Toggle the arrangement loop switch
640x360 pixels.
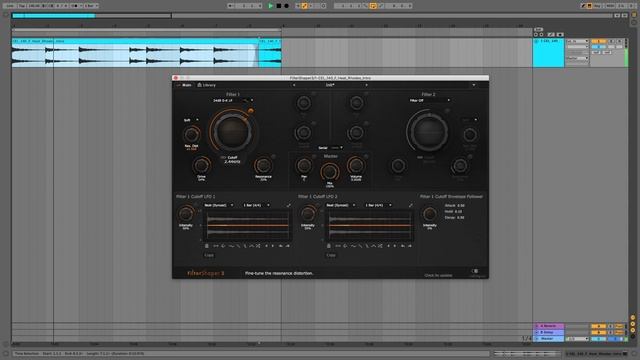point(373,6)
